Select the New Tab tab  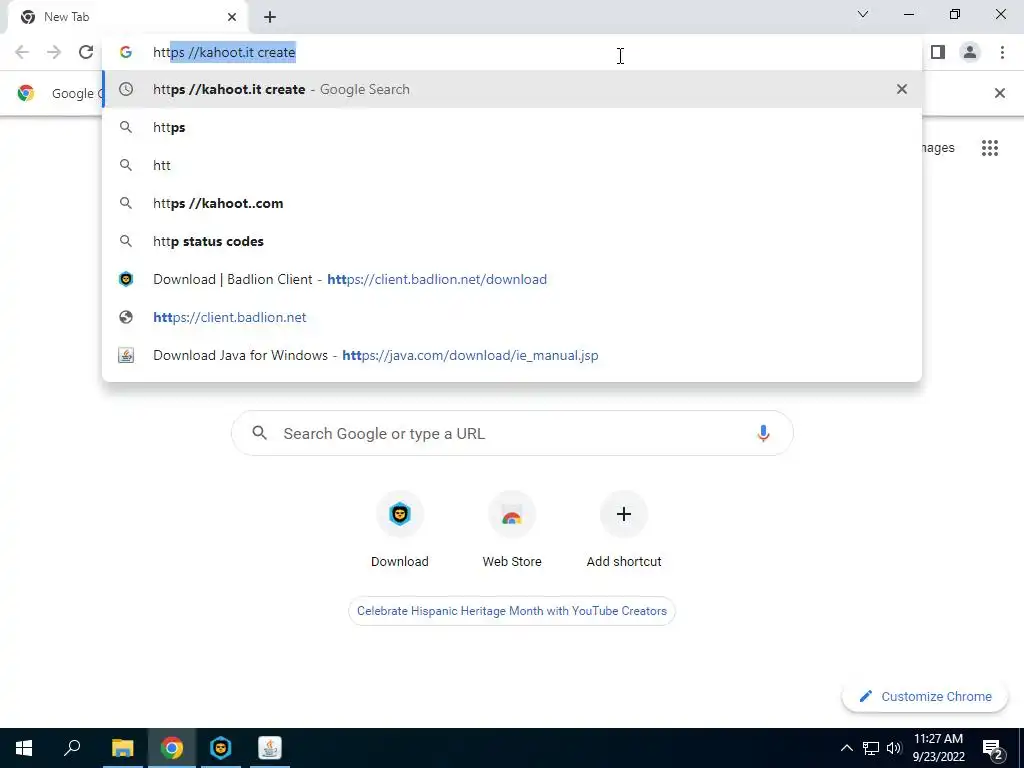pyautogui.click(x=129, y=17)
